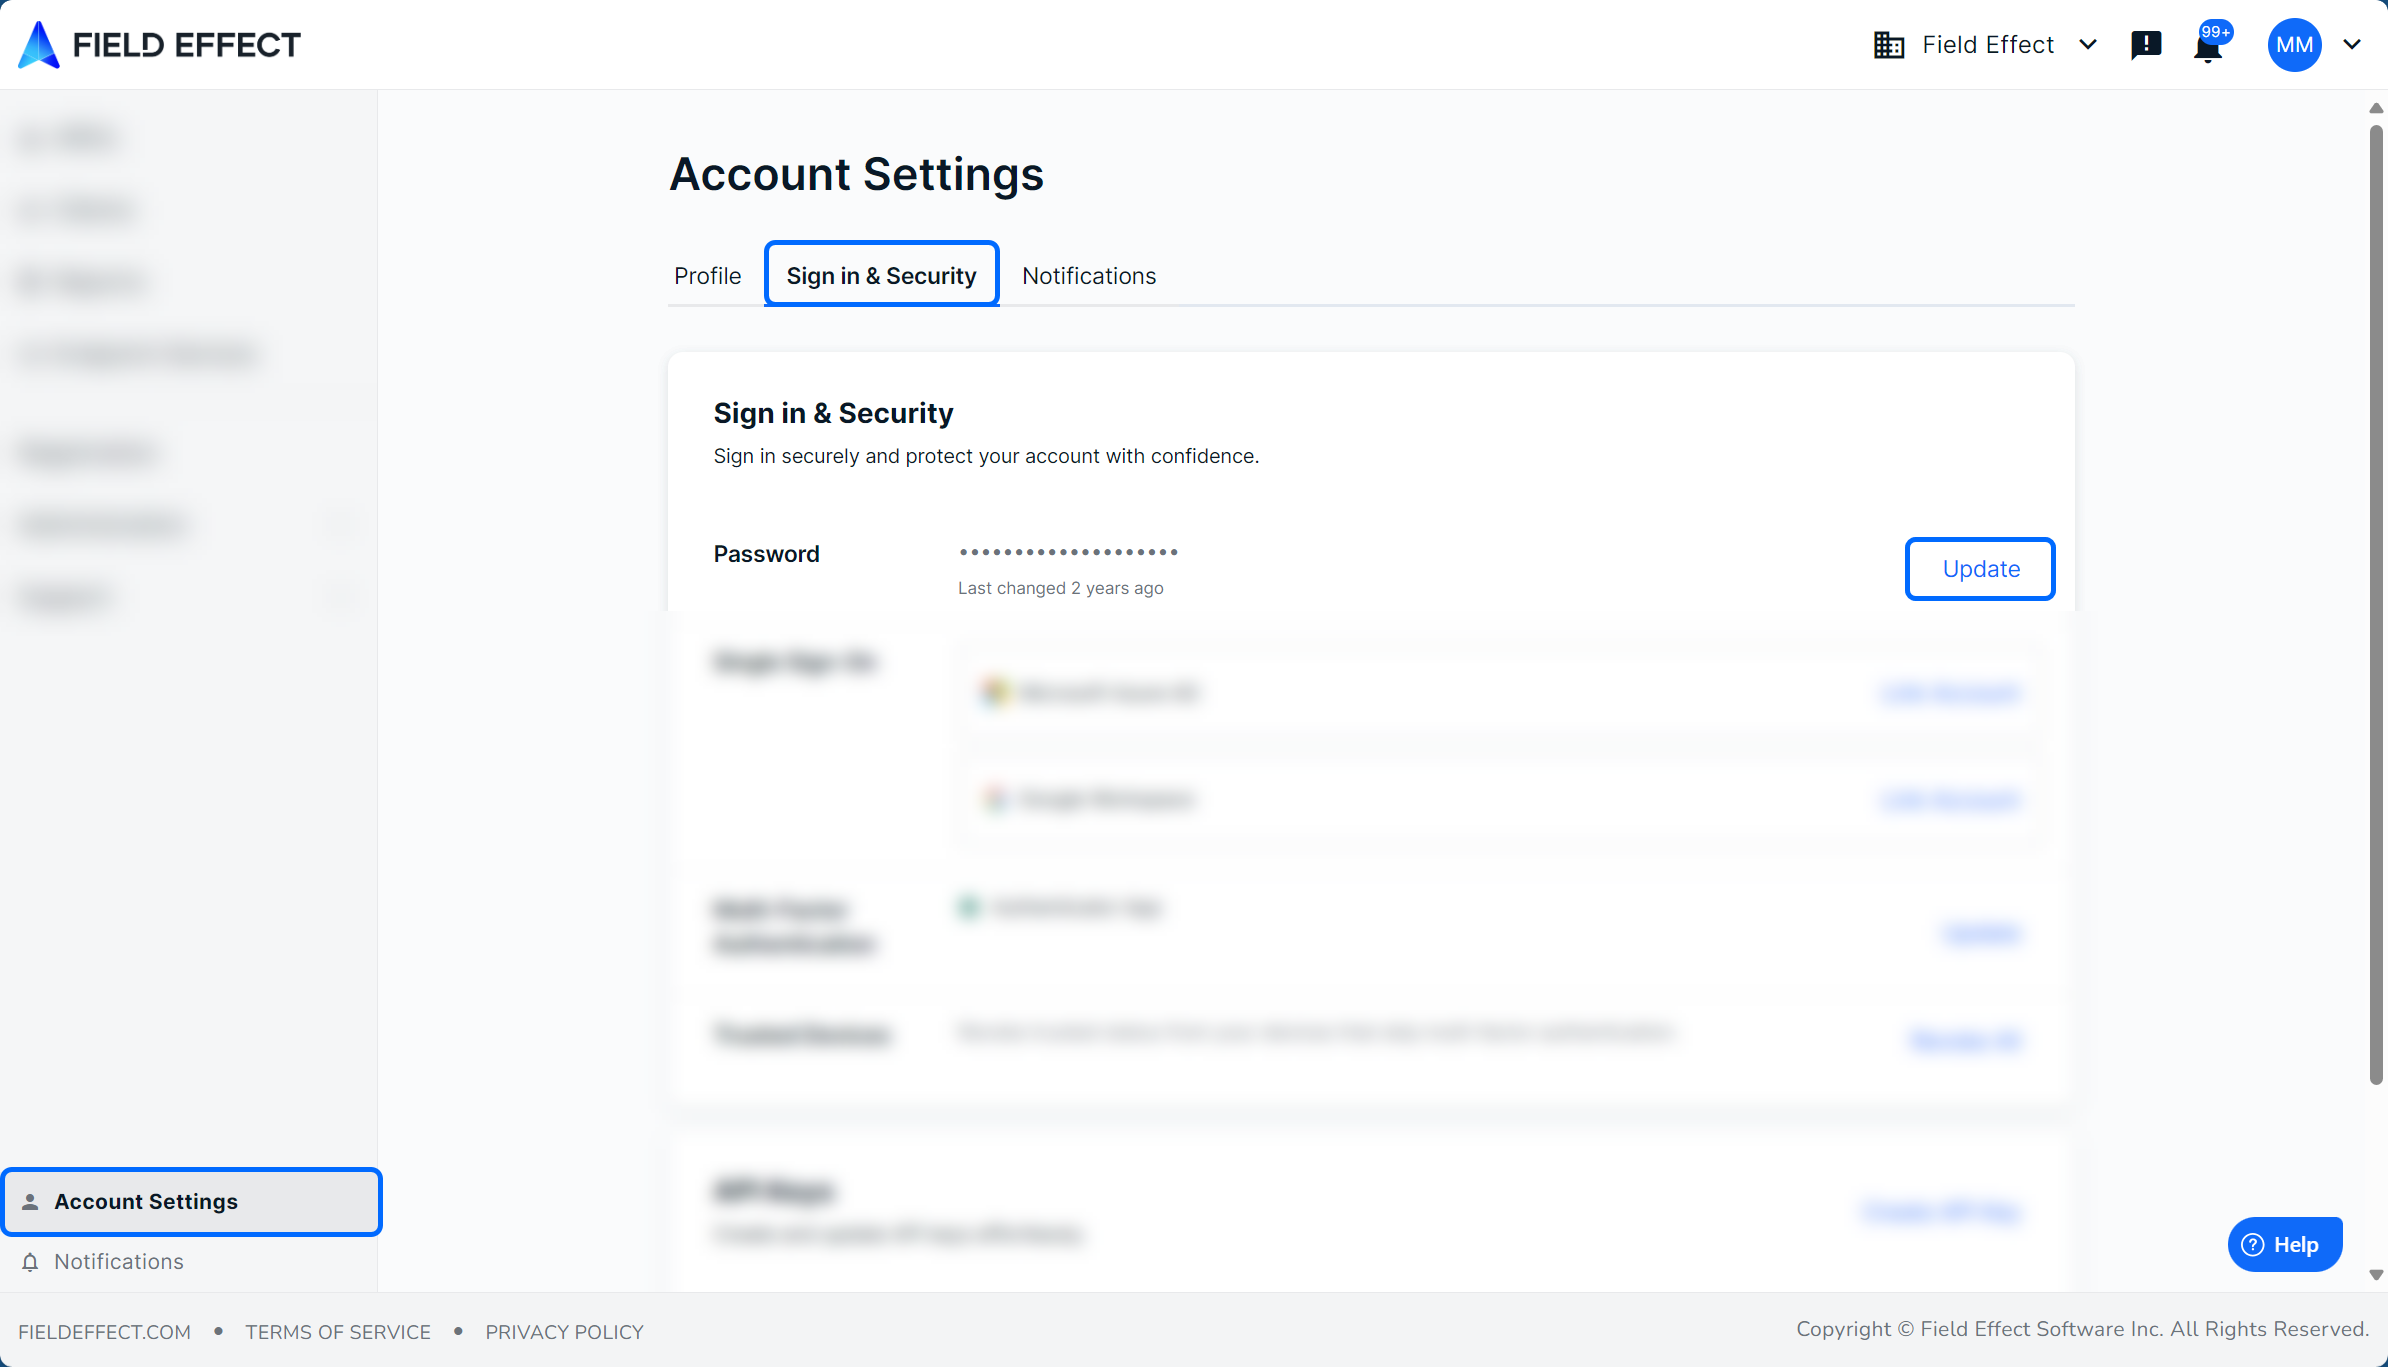Image resolution: width=2388 pixels, height=1367 pixels.
Task: Open notifications bell with 99+ badge
Action: point(2208,47)
